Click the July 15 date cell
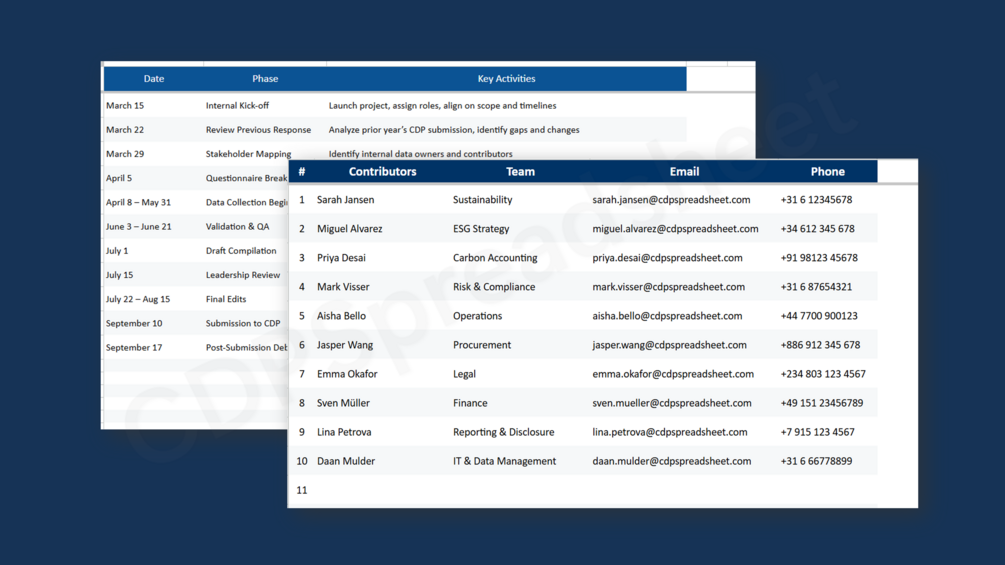 pos(120,275)
